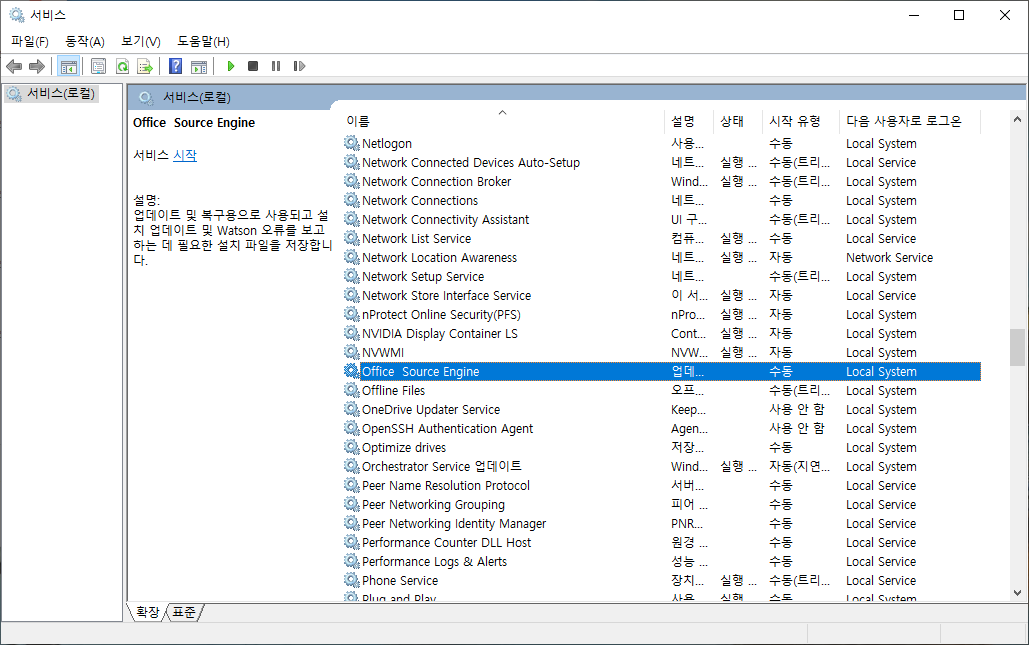Click the Back arrow toolbar icon
Image resolution: width=1029 pixels, height=645 pixels.
[x=14, y=66]
